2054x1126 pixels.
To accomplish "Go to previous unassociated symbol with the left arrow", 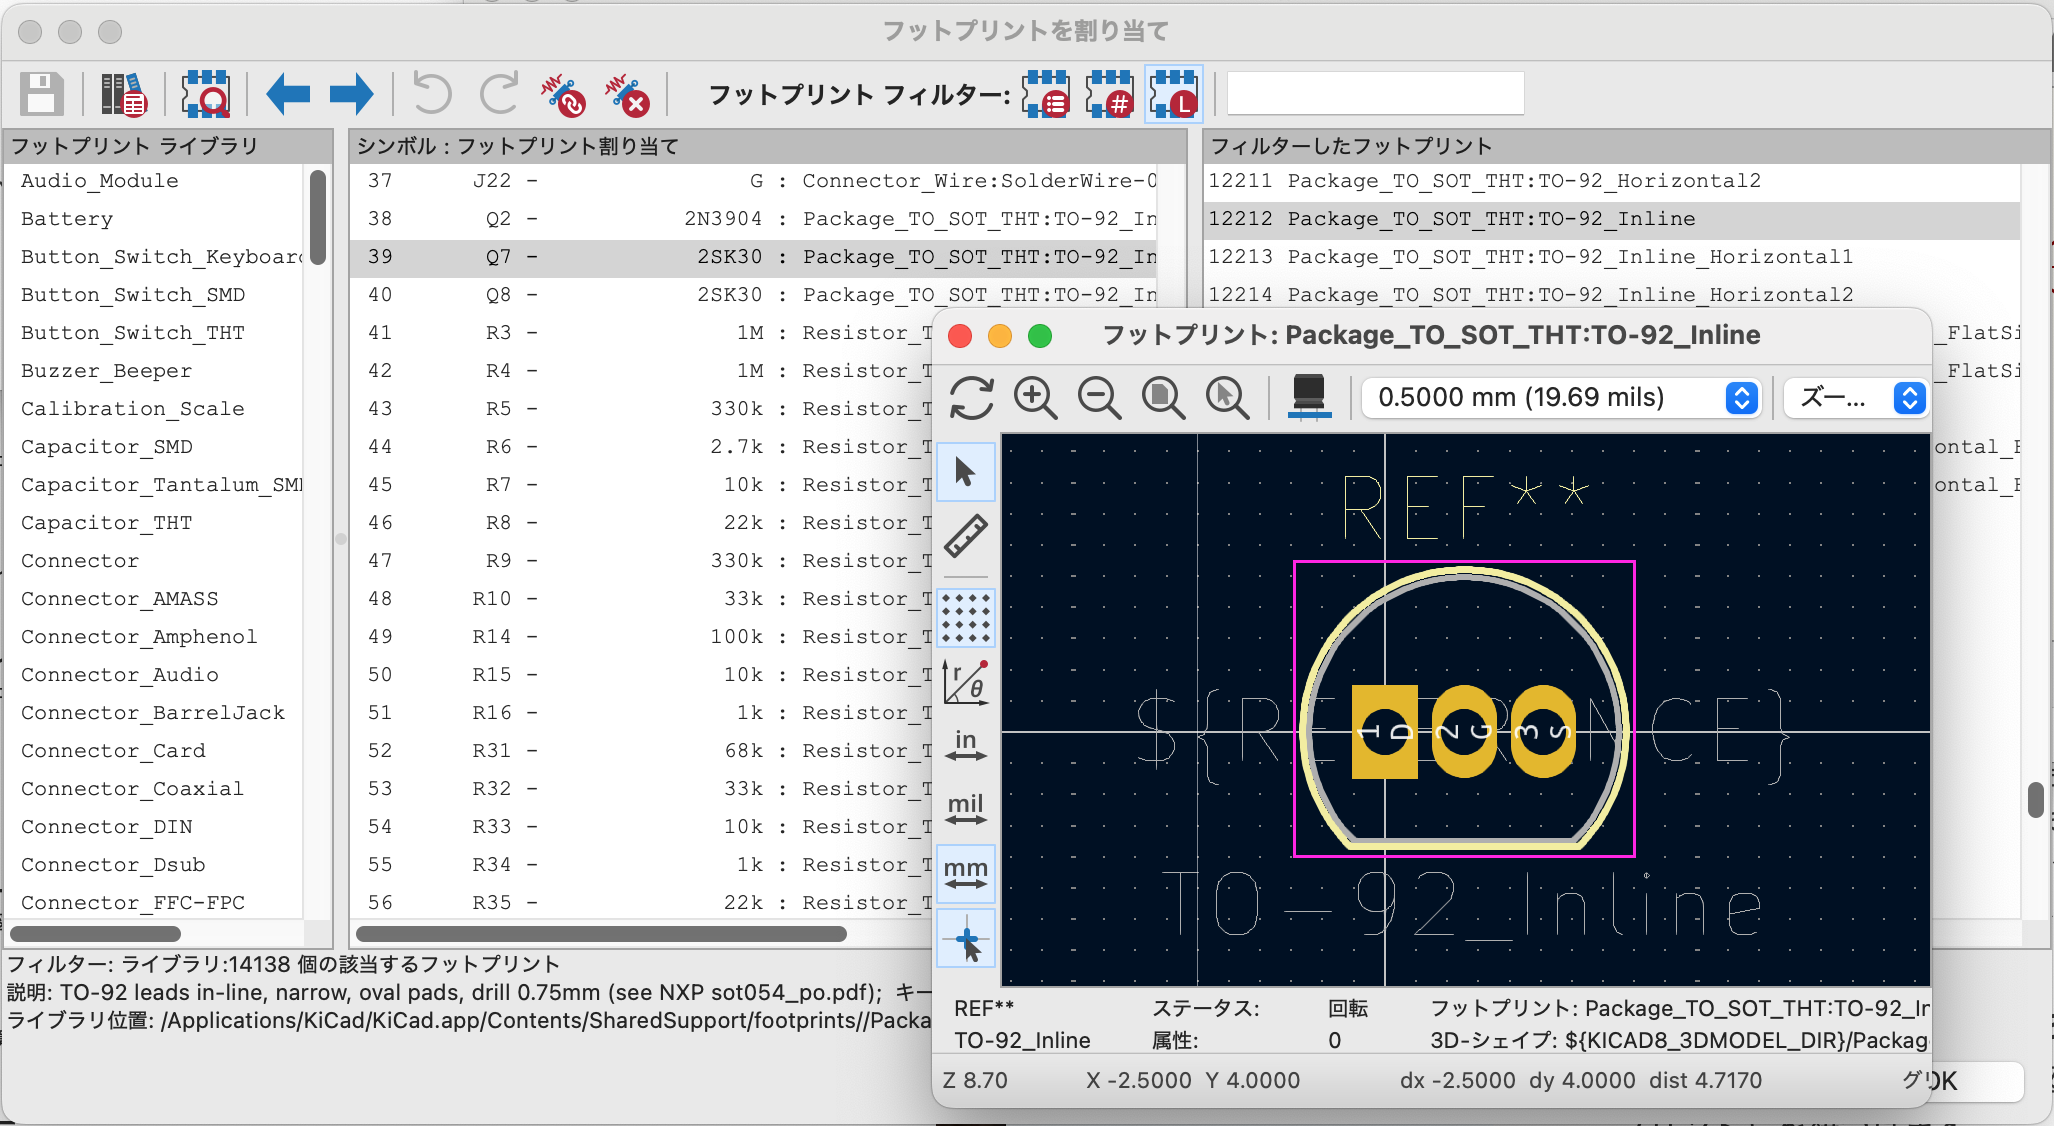I will [288, 95].
